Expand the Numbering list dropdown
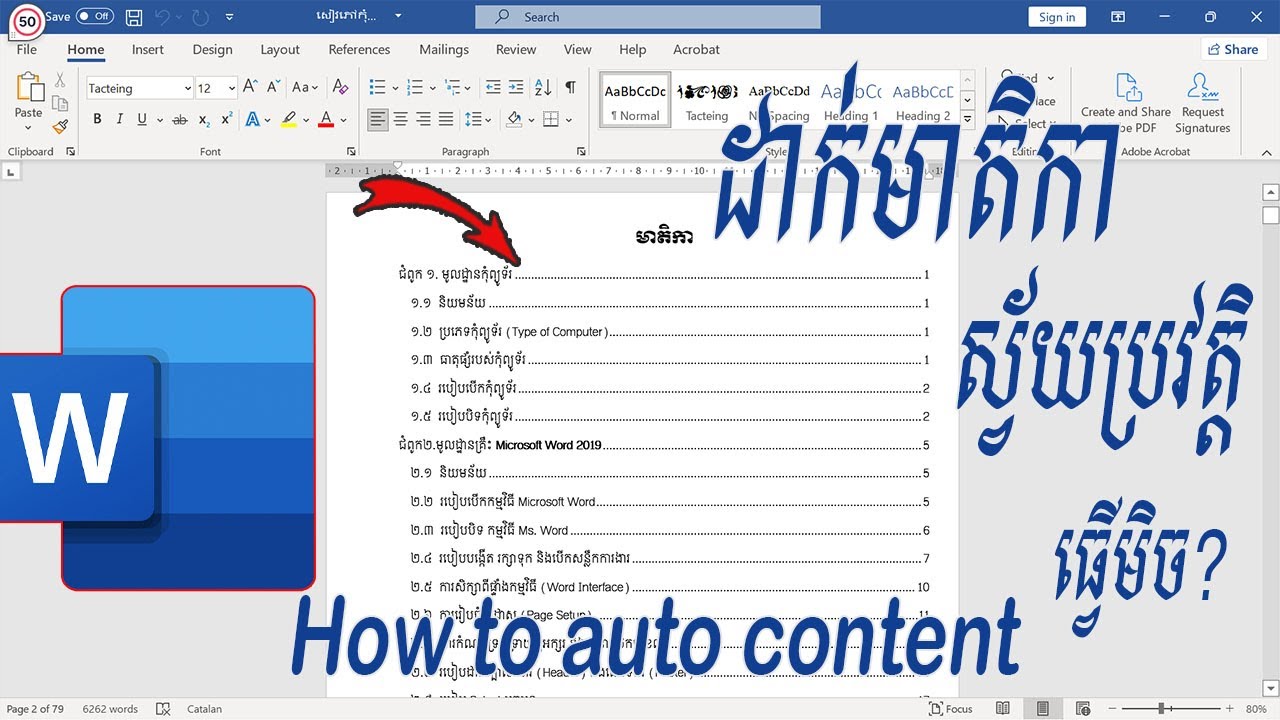1280x720 pixels. tap(432, 88)
